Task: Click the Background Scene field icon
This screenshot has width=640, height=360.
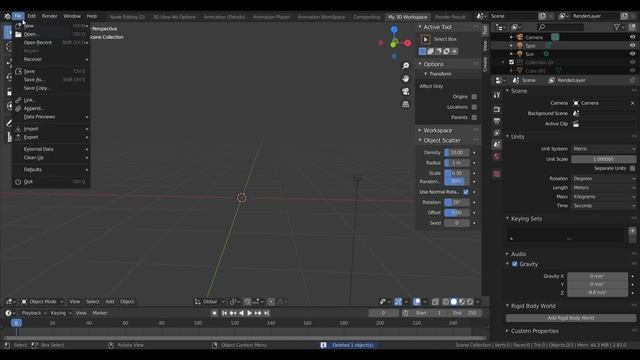Action: (576, 113)
